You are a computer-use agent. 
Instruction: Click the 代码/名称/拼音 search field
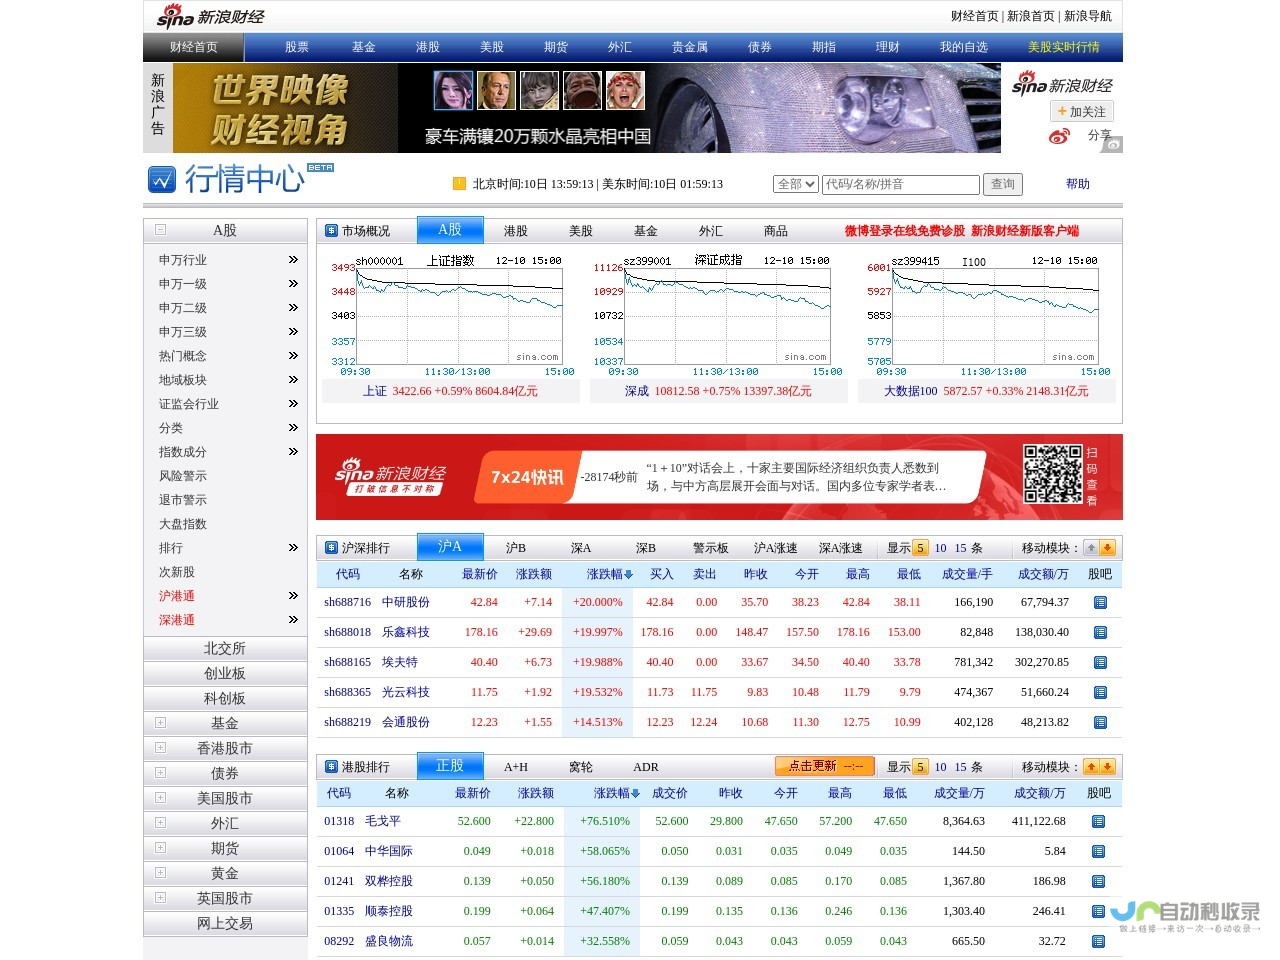pos(901,184)
